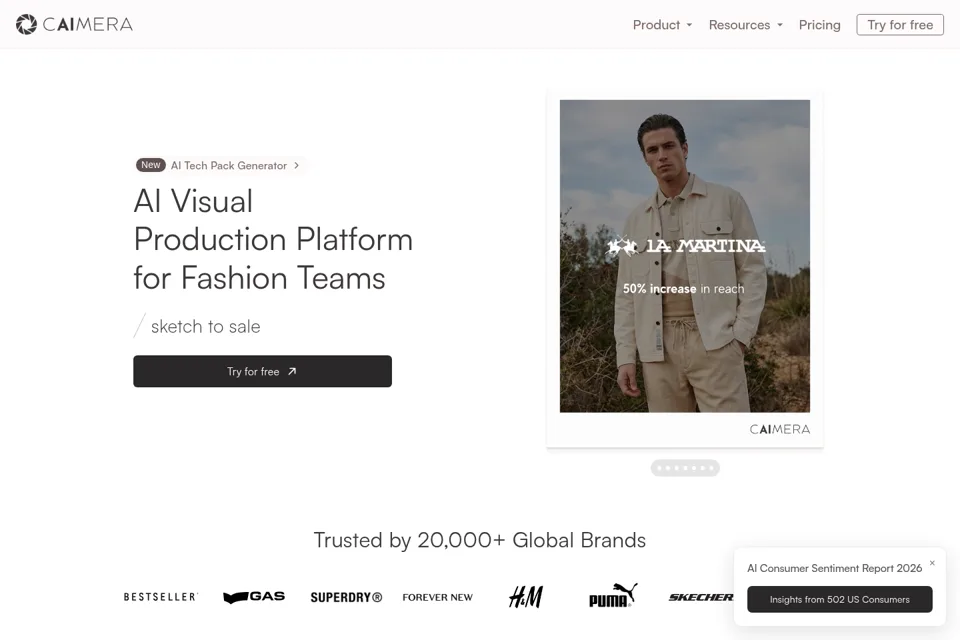Click the outlined Try for free header button

900,25
